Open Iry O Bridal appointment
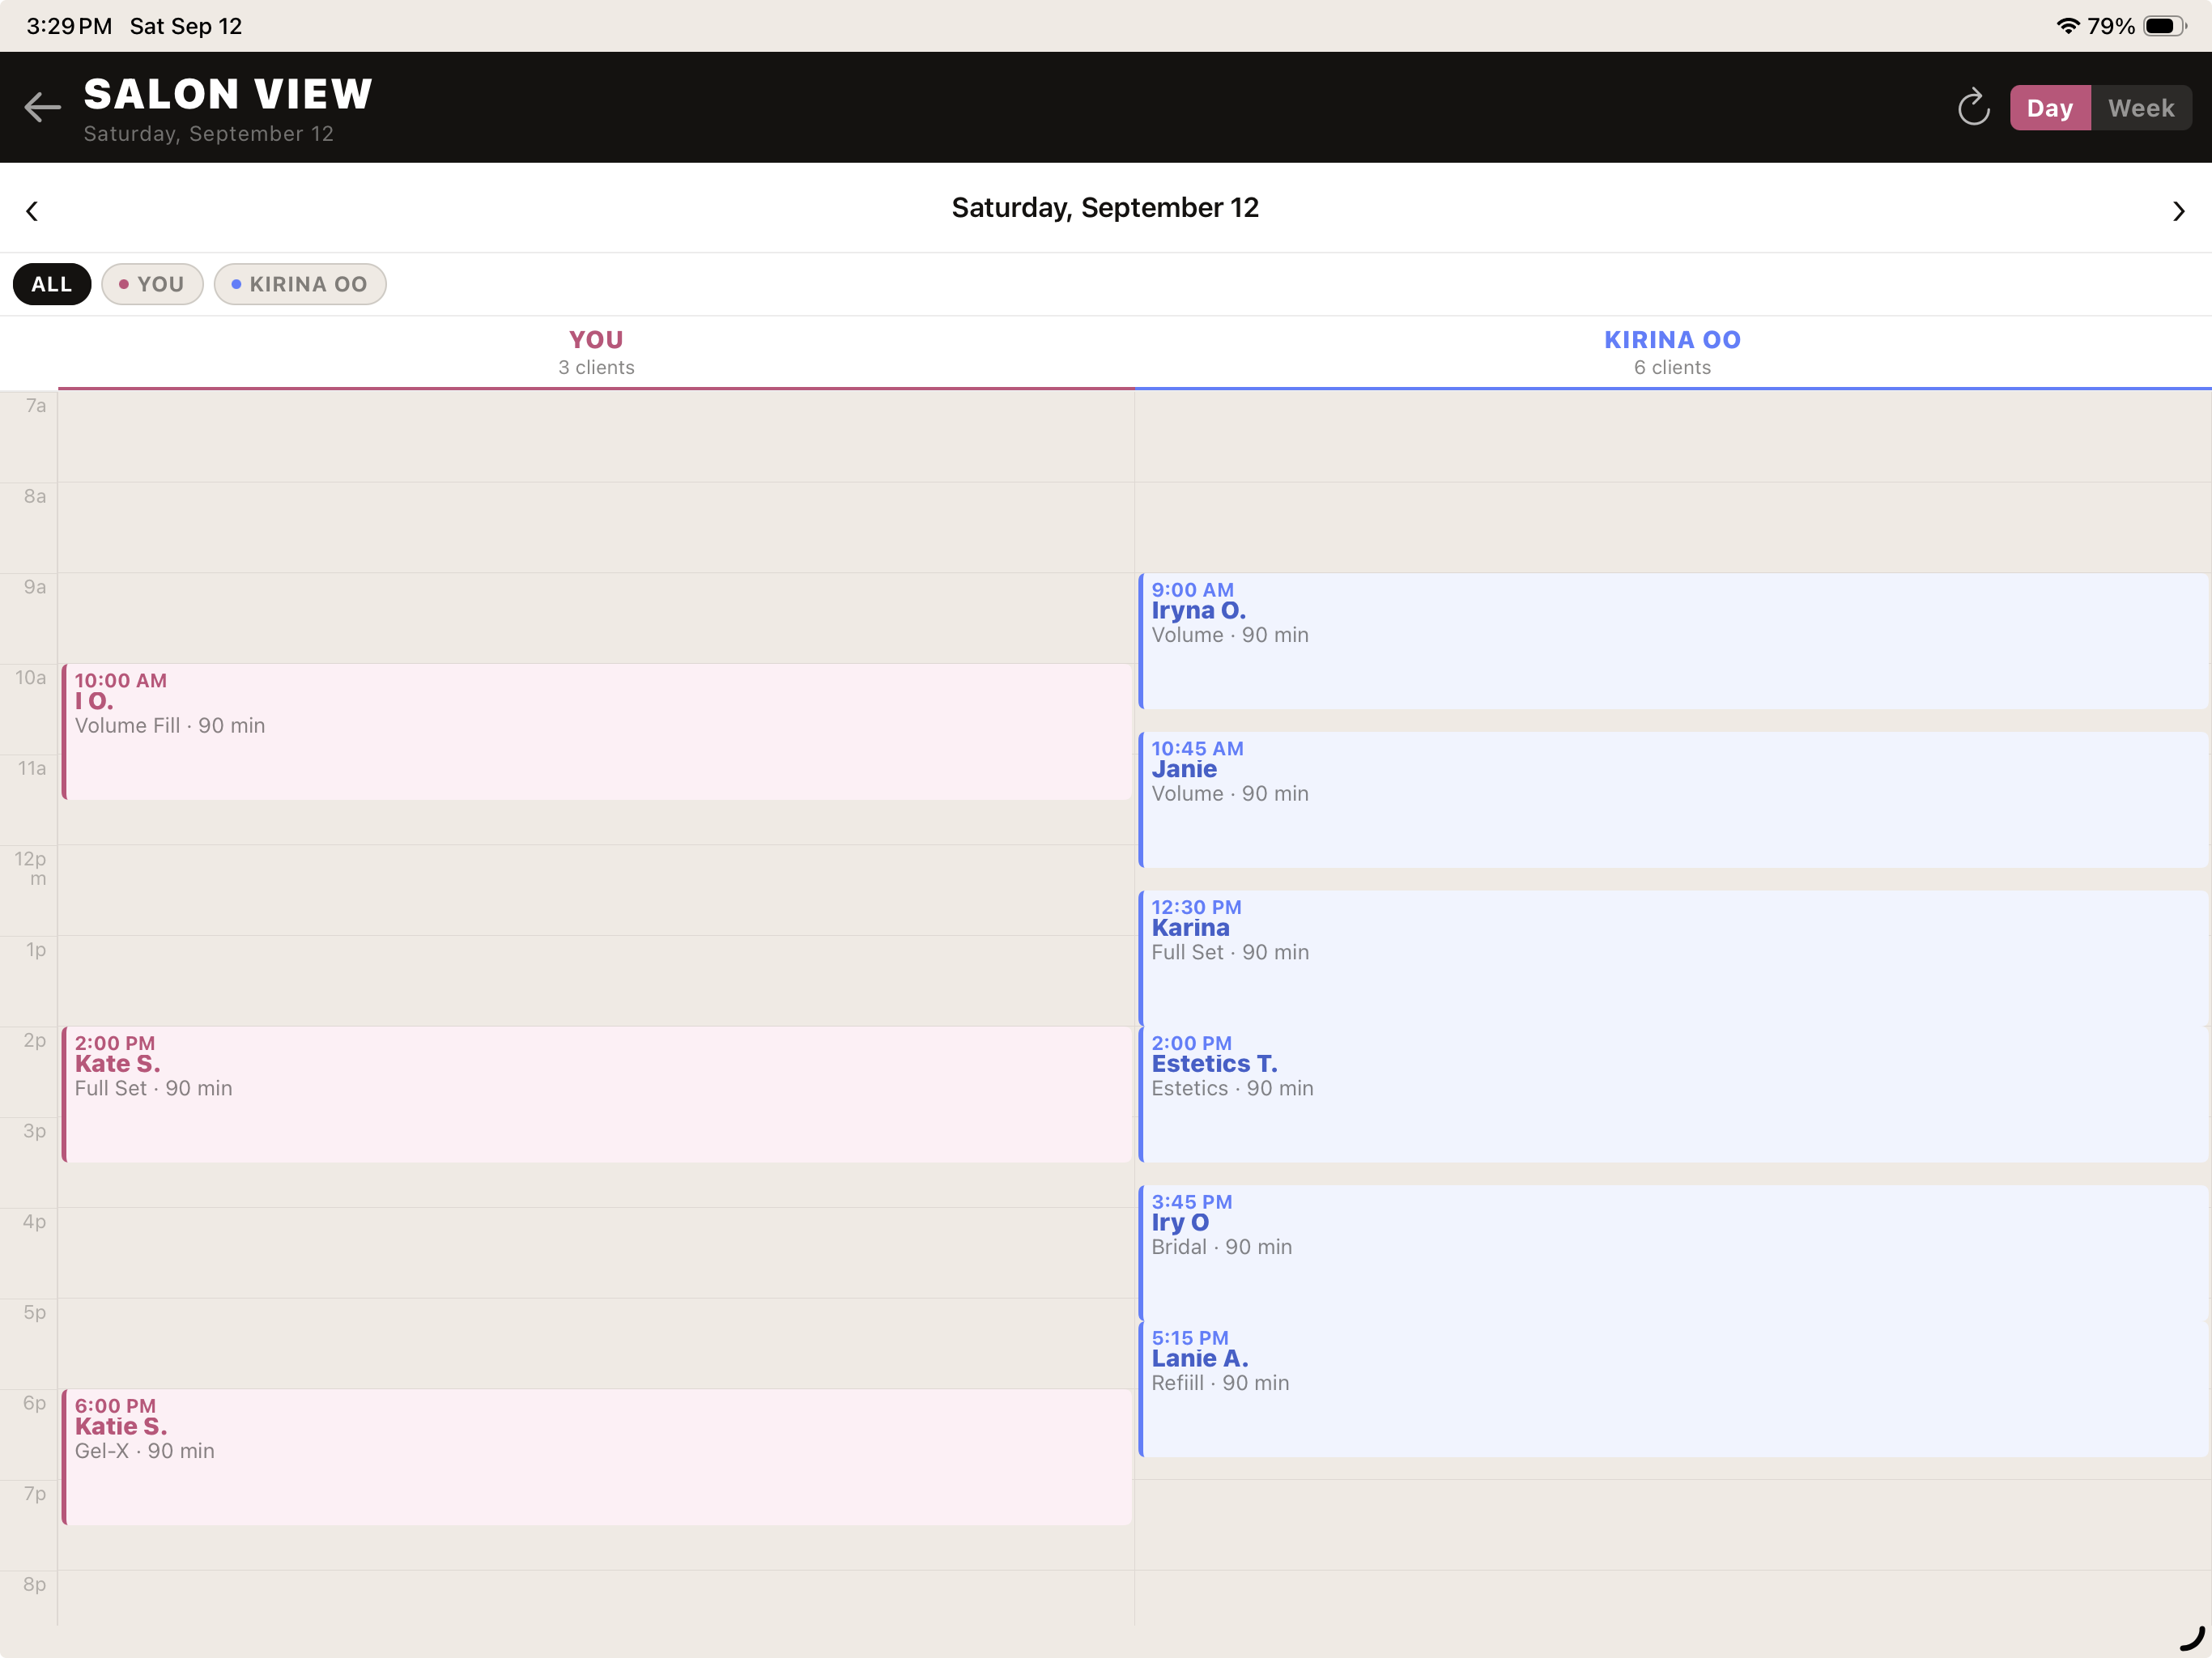Screen dimensions: 2212x1658 point(1672,1252)
